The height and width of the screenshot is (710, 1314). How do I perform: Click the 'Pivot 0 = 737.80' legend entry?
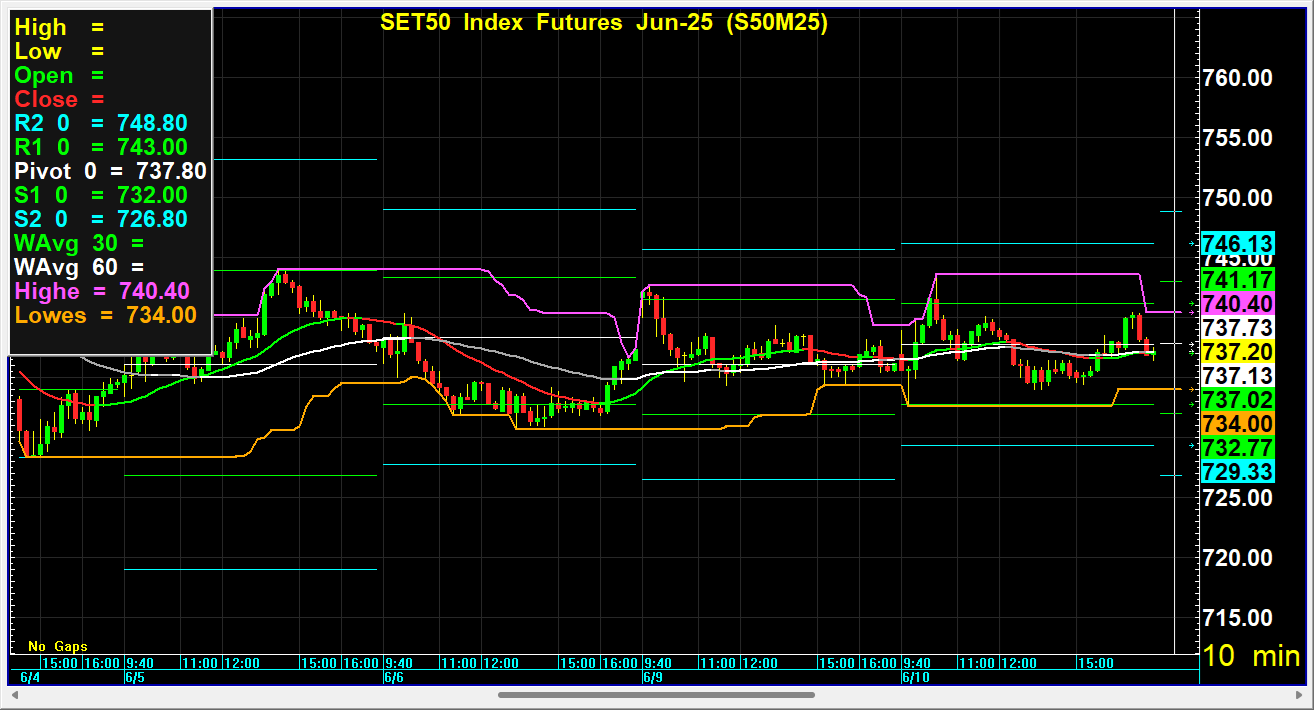pyautogui.click(x=110, y=171)
